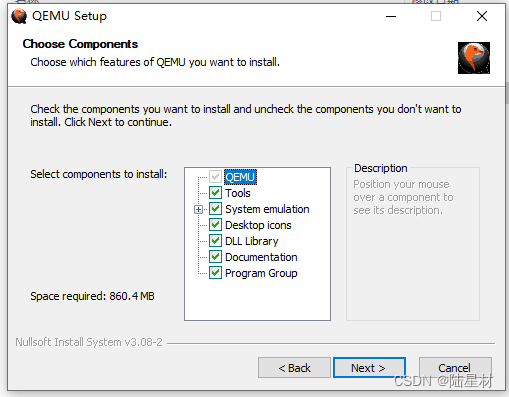Minimize the QEMU Setup window
Viewport: 509px width, 397px height.
tap(391, 16)
